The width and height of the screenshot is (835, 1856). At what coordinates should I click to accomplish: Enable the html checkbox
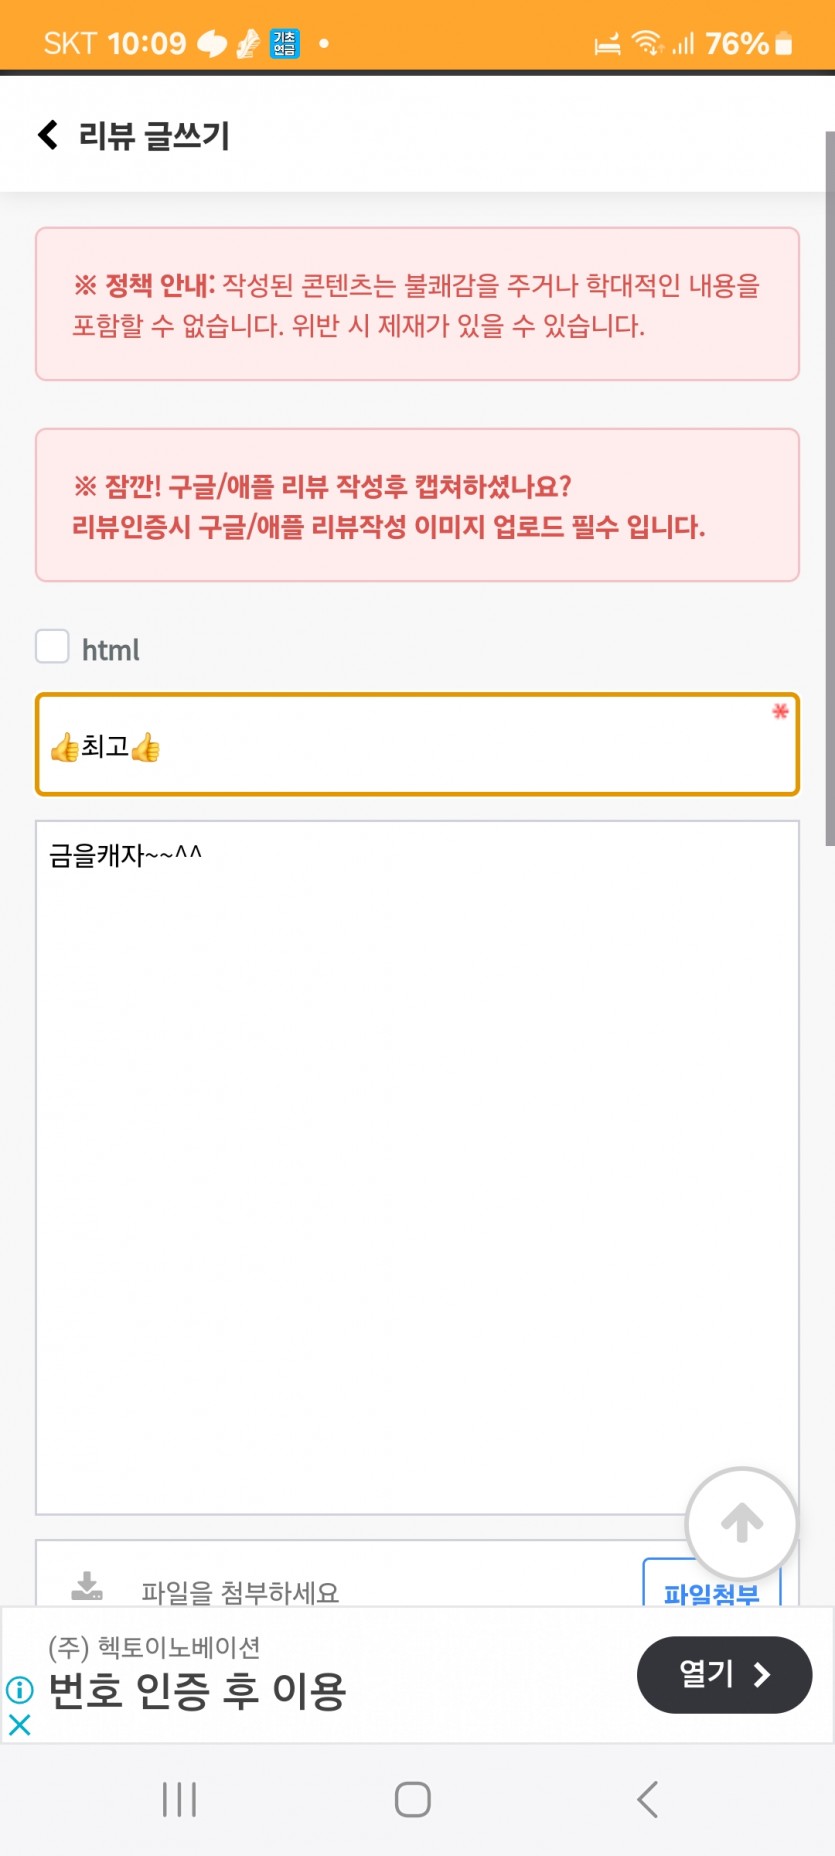click(x=53, y=646)
